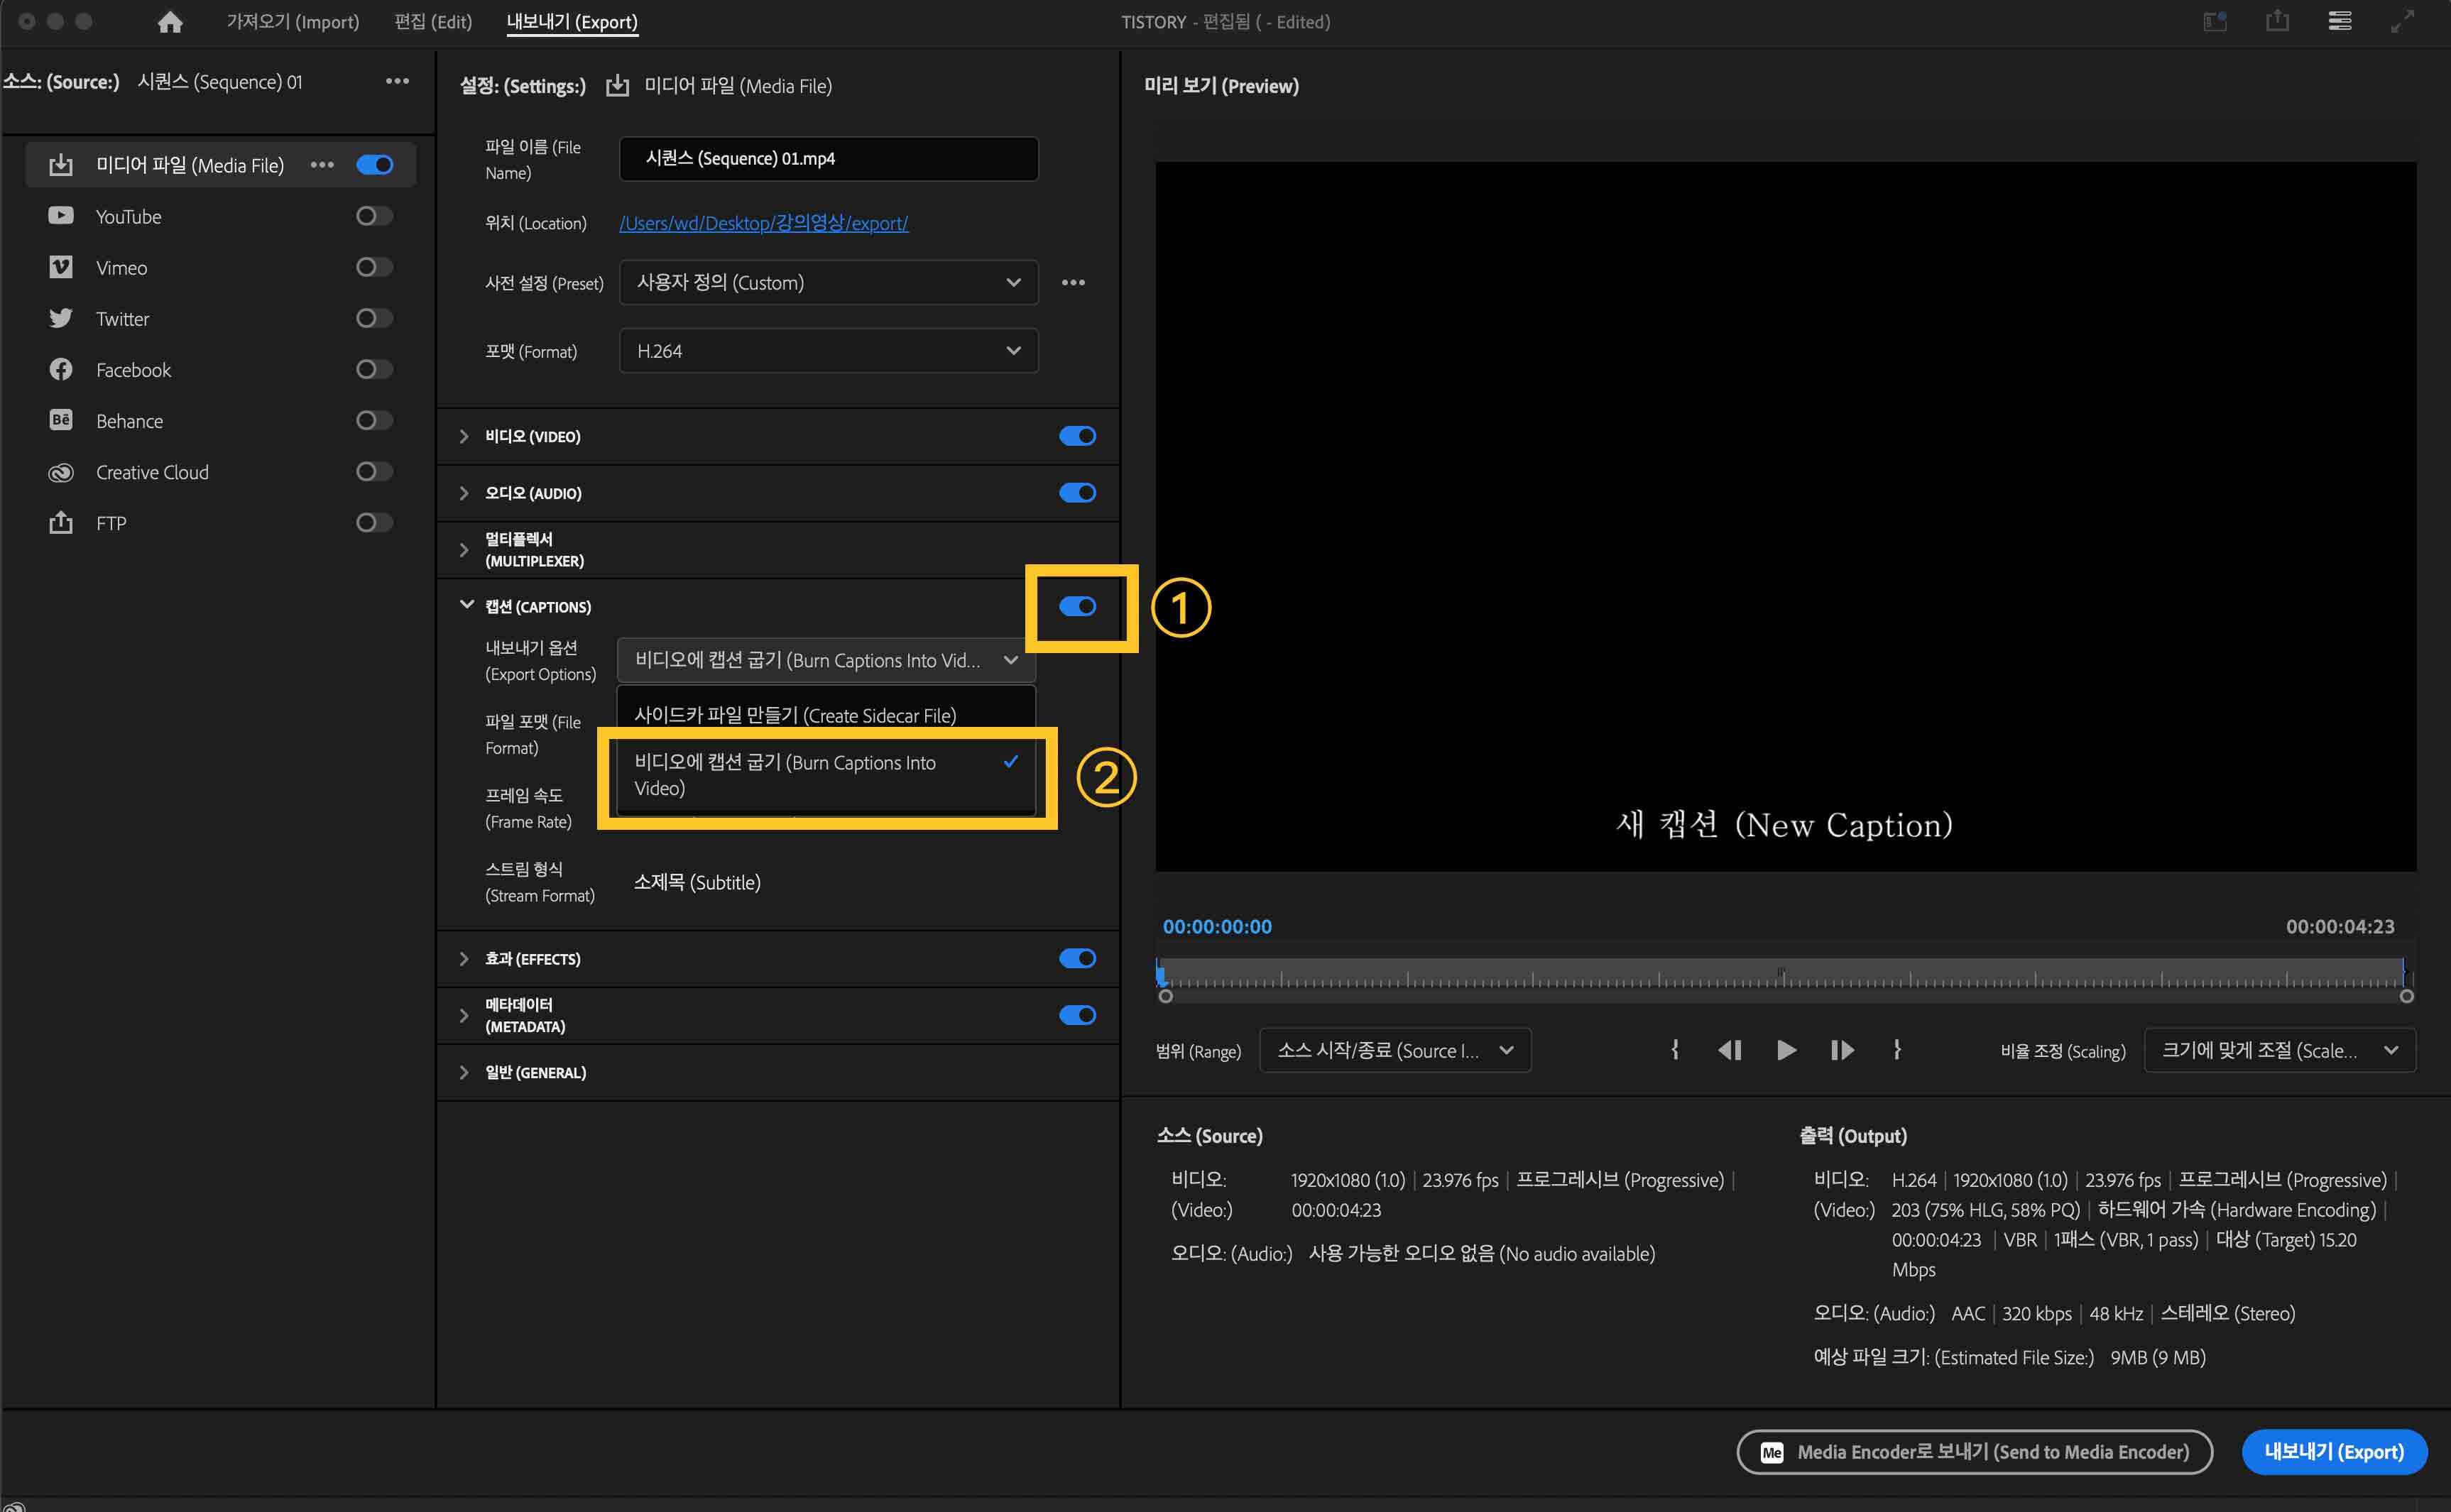Viewport: 2451px width, 1512px height.
Task: Step back one frame in preview
Action: point(1729,1050)
